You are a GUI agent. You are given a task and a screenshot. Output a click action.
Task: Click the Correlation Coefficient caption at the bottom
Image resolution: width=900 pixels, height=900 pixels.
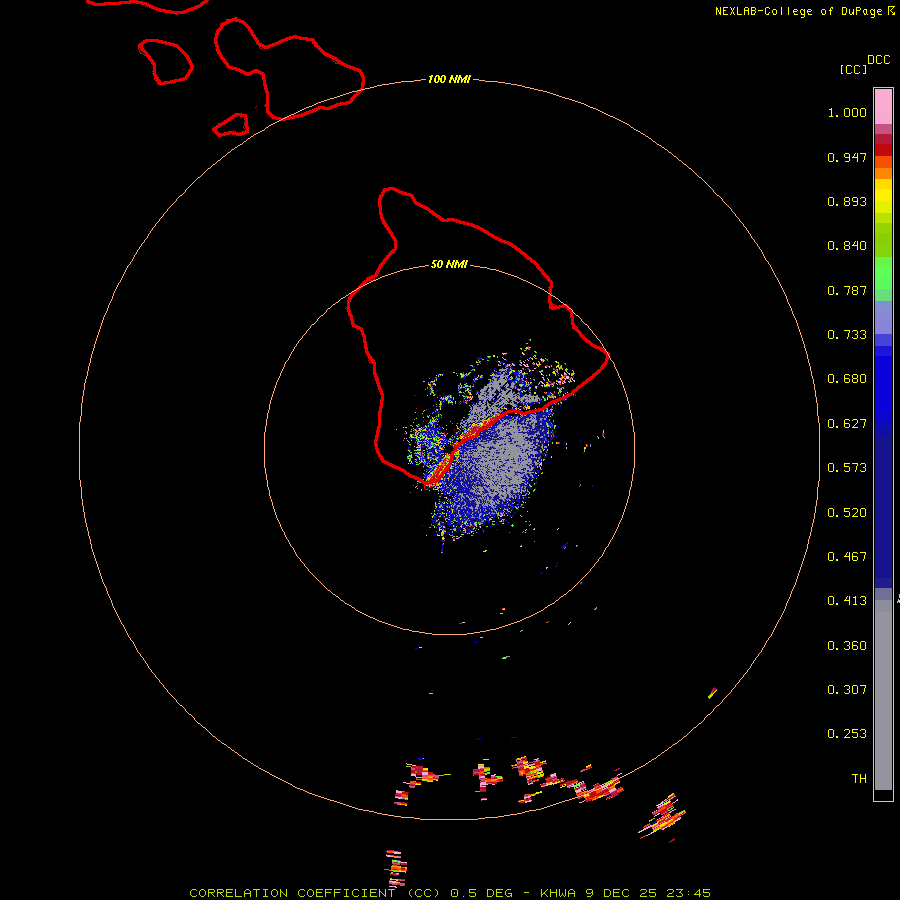pos(450,893)
